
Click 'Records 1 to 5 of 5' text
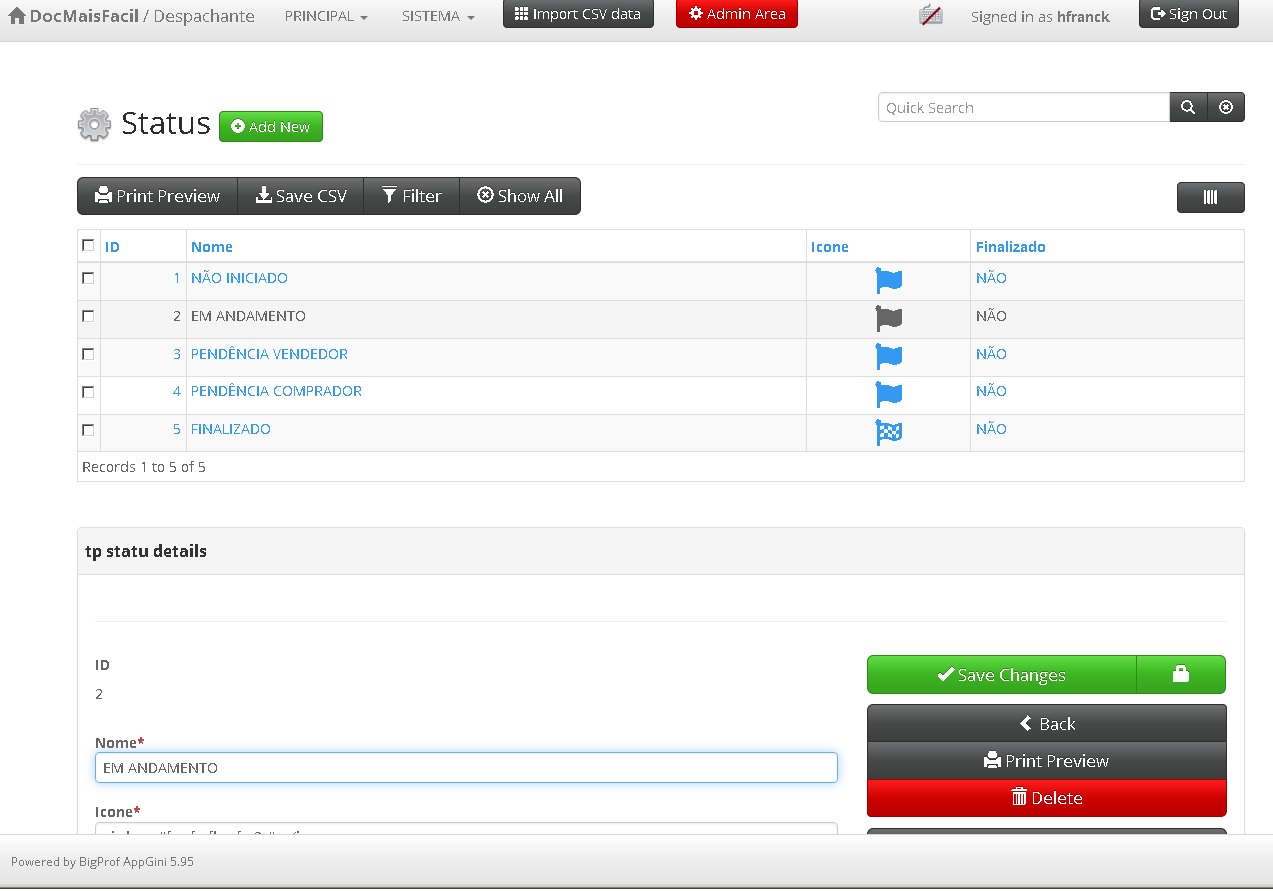(144, 467)
